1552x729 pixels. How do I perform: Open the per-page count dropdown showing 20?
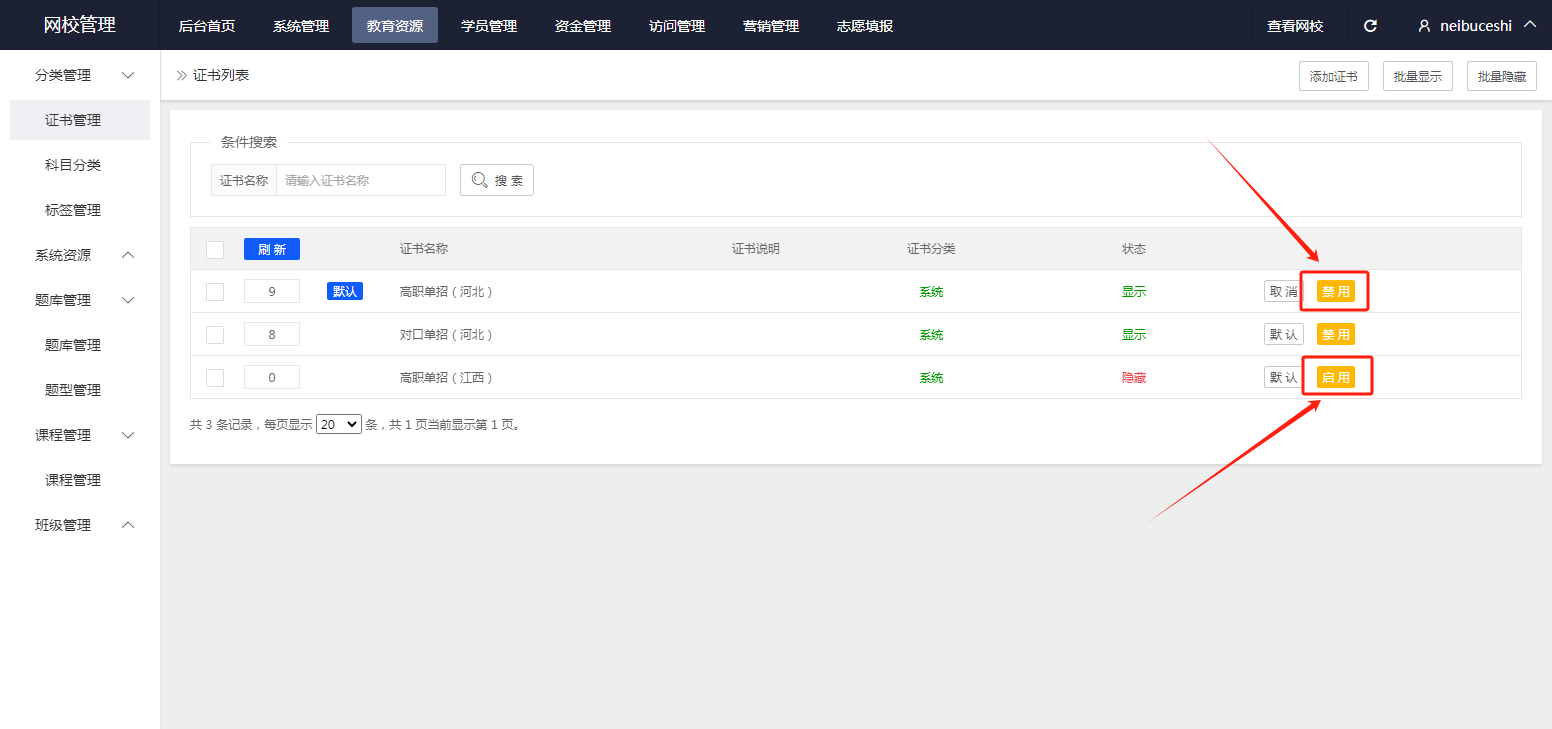coord(338,424)
